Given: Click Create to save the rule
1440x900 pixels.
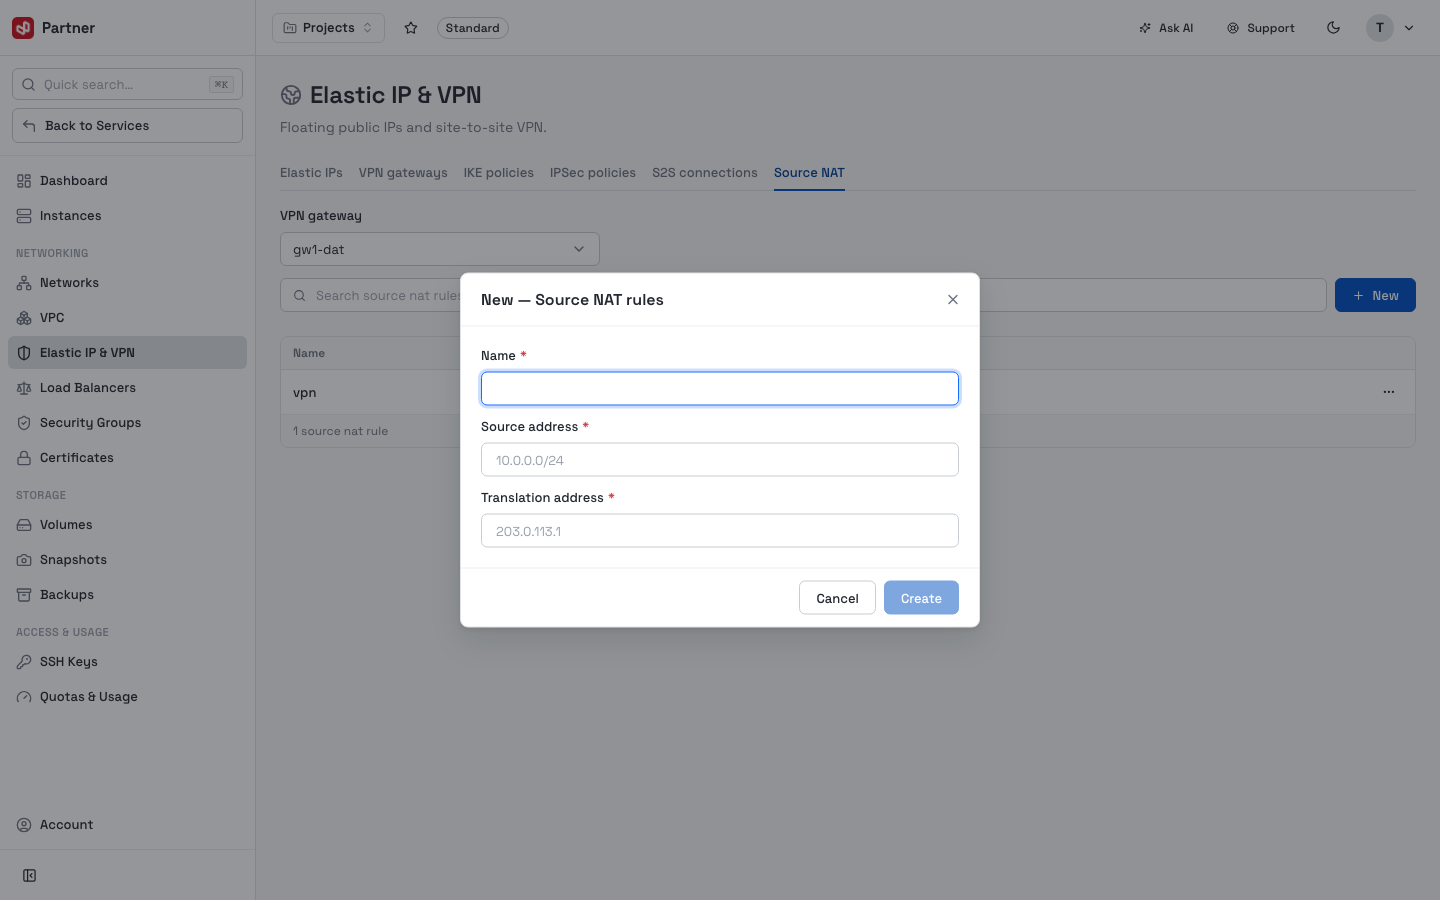Looking at the screenshot, I should tap(921, 598).
